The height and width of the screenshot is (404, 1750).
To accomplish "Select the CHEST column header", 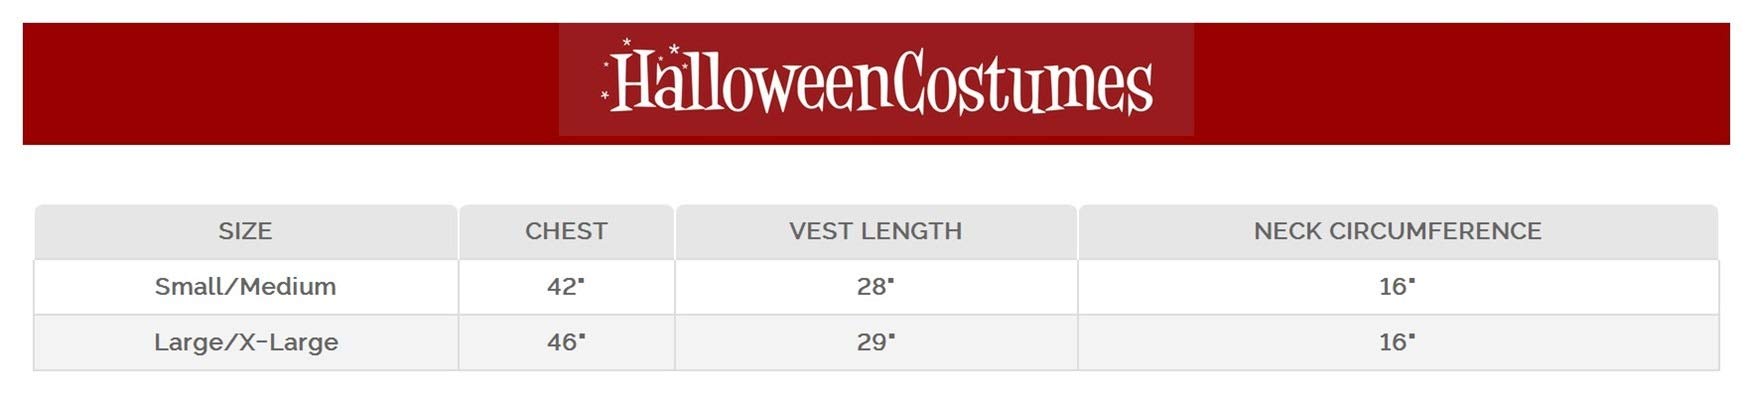I will (x=566, y=231).
